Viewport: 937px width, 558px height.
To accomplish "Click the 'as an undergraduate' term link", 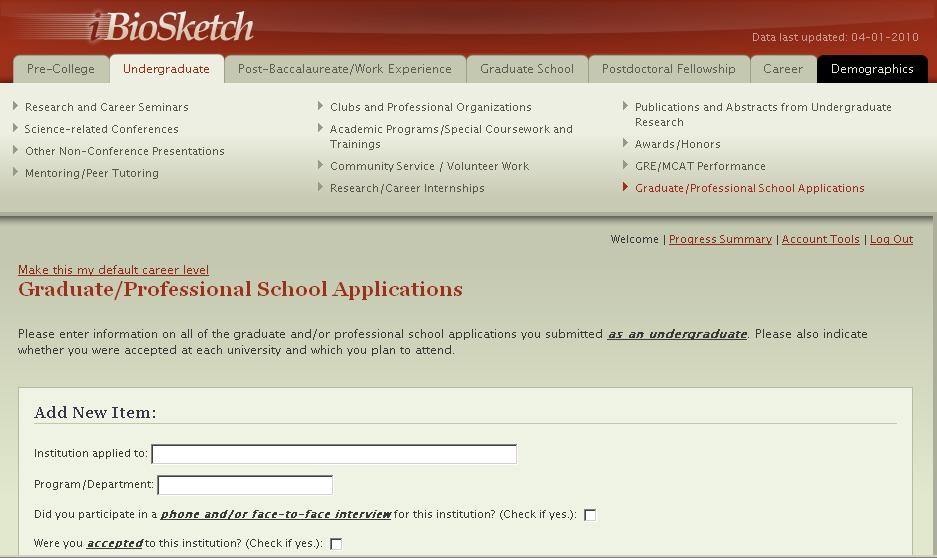I will tap(677, 334).
